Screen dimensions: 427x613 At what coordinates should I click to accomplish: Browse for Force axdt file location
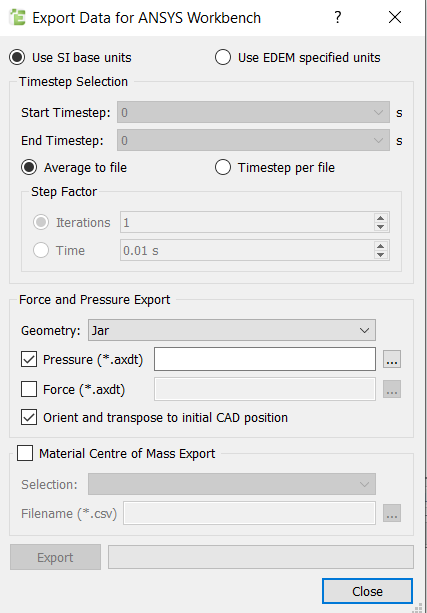[392, 389]
